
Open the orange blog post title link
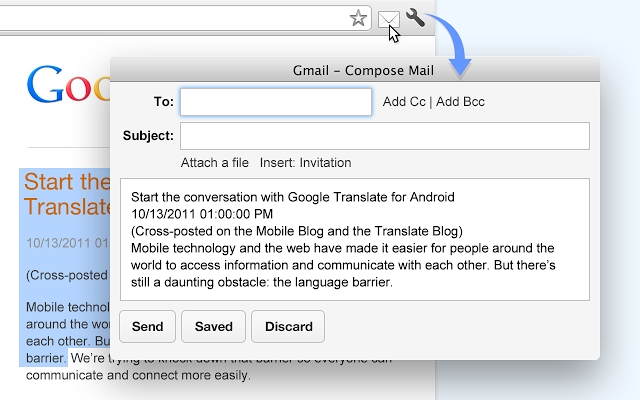point(66,194)
